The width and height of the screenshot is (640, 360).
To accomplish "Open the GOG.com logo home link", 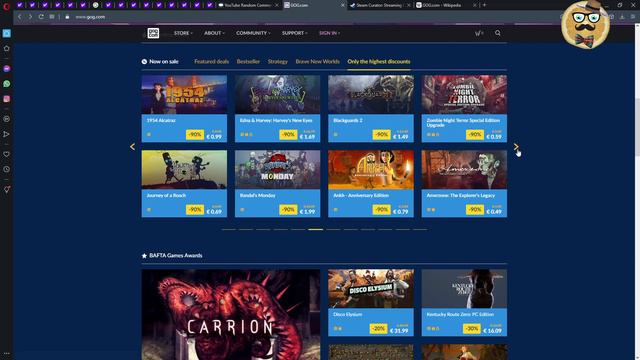I will 153,33.
